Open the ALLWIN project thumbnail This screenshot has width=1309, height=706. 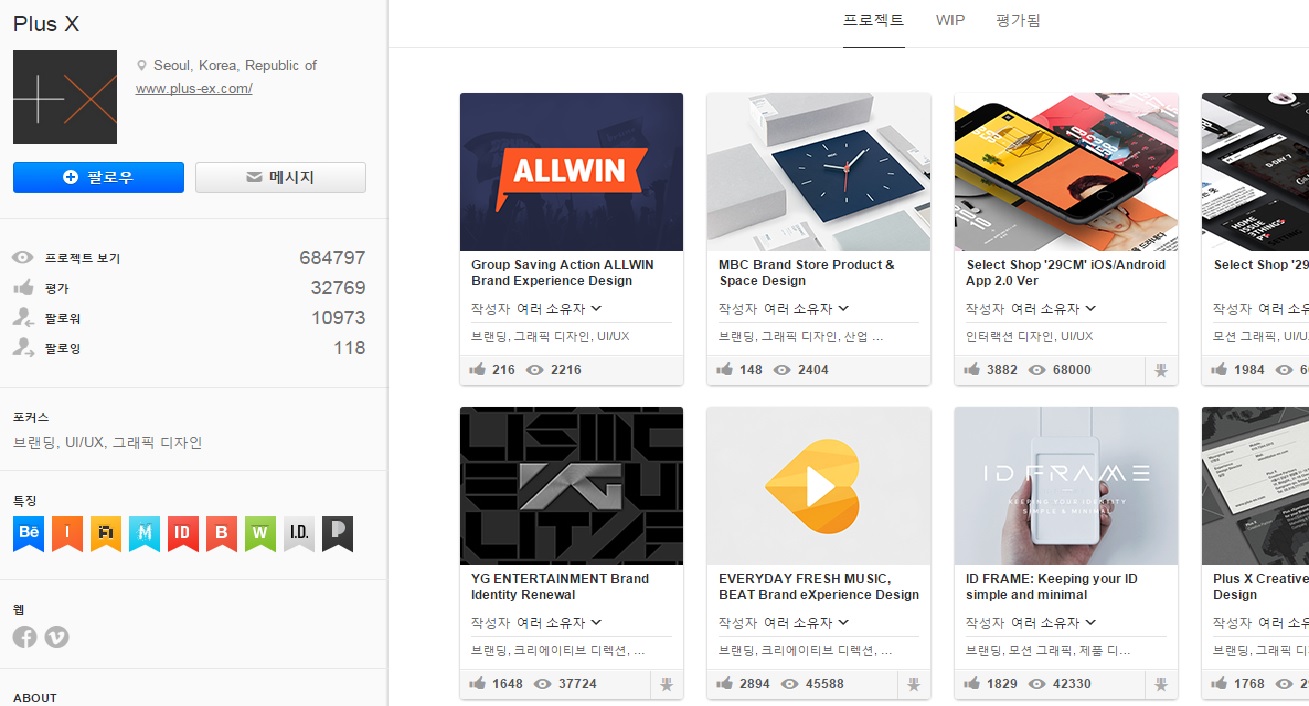[571, 172]
